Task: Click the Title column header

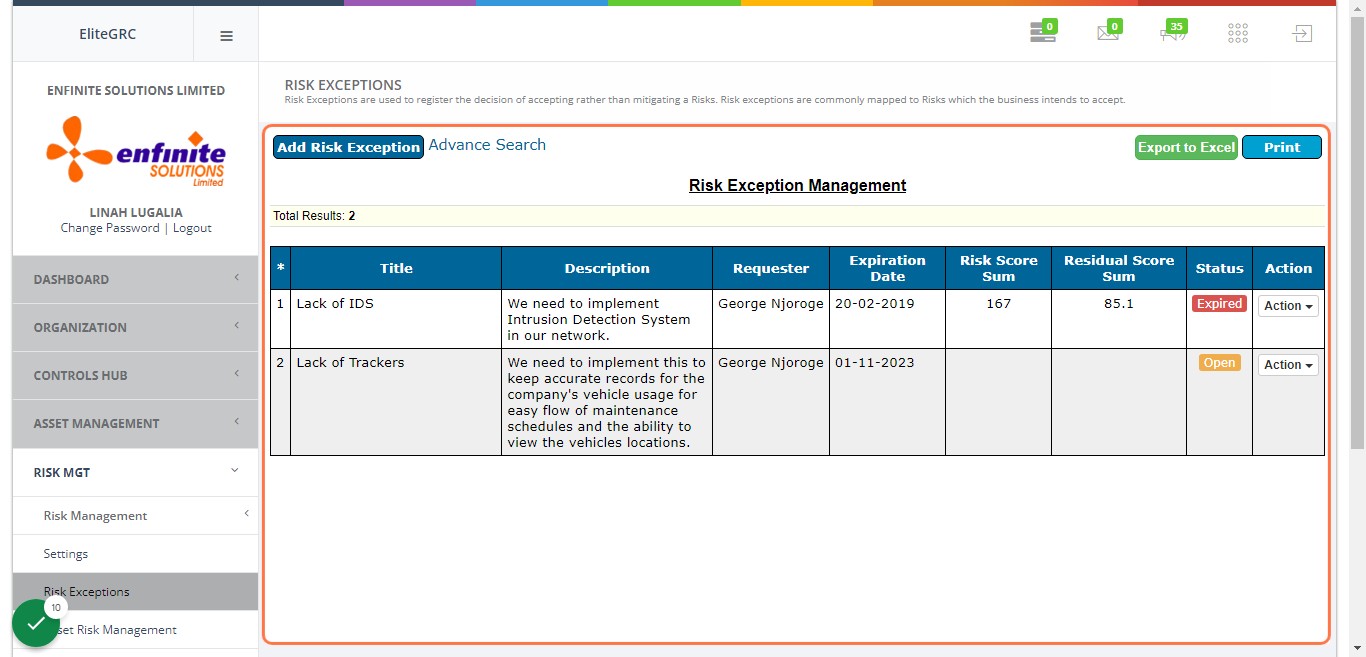Action: coord(396,268)
